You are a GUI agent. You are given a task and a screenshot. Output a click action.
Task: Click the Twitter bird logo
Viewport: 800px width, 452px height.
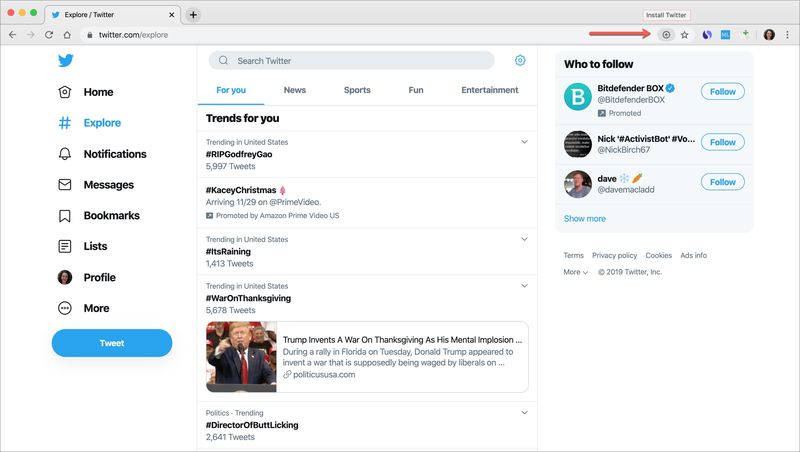(x=65, y=60)
